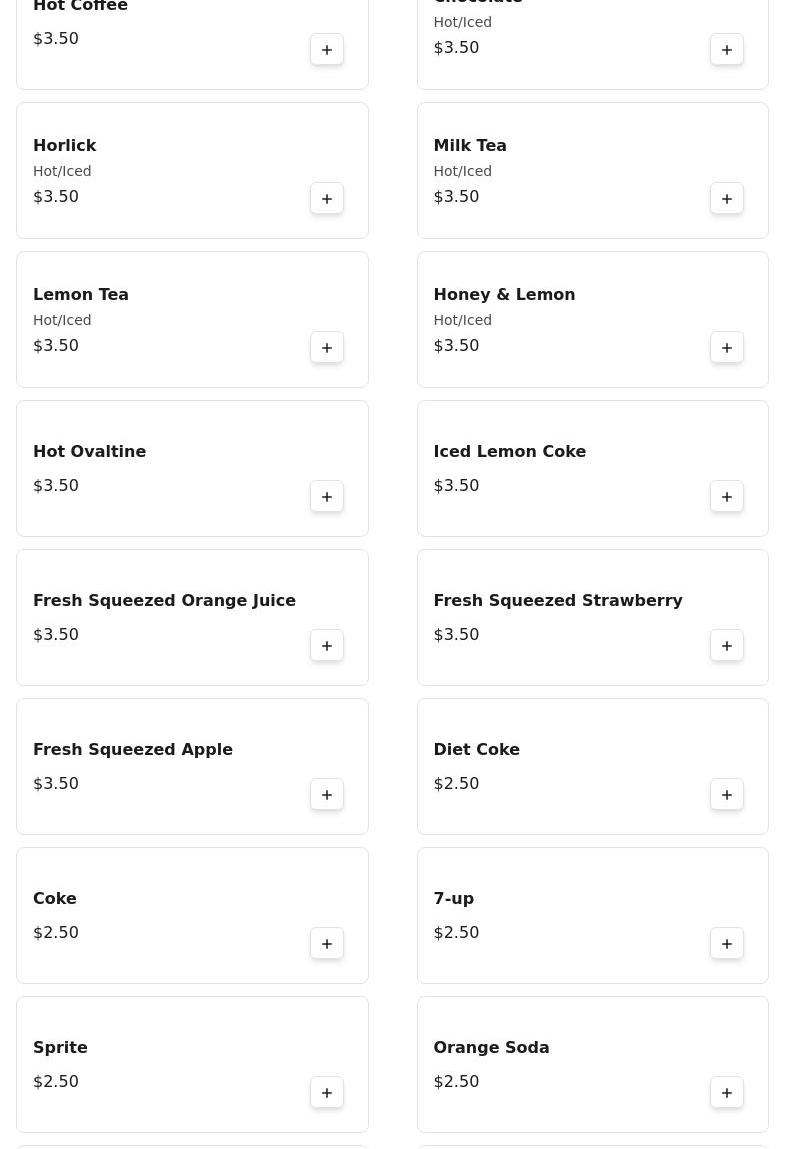
Task: Click plus for Iced Lemon Coke
Action: pos(727,497)
